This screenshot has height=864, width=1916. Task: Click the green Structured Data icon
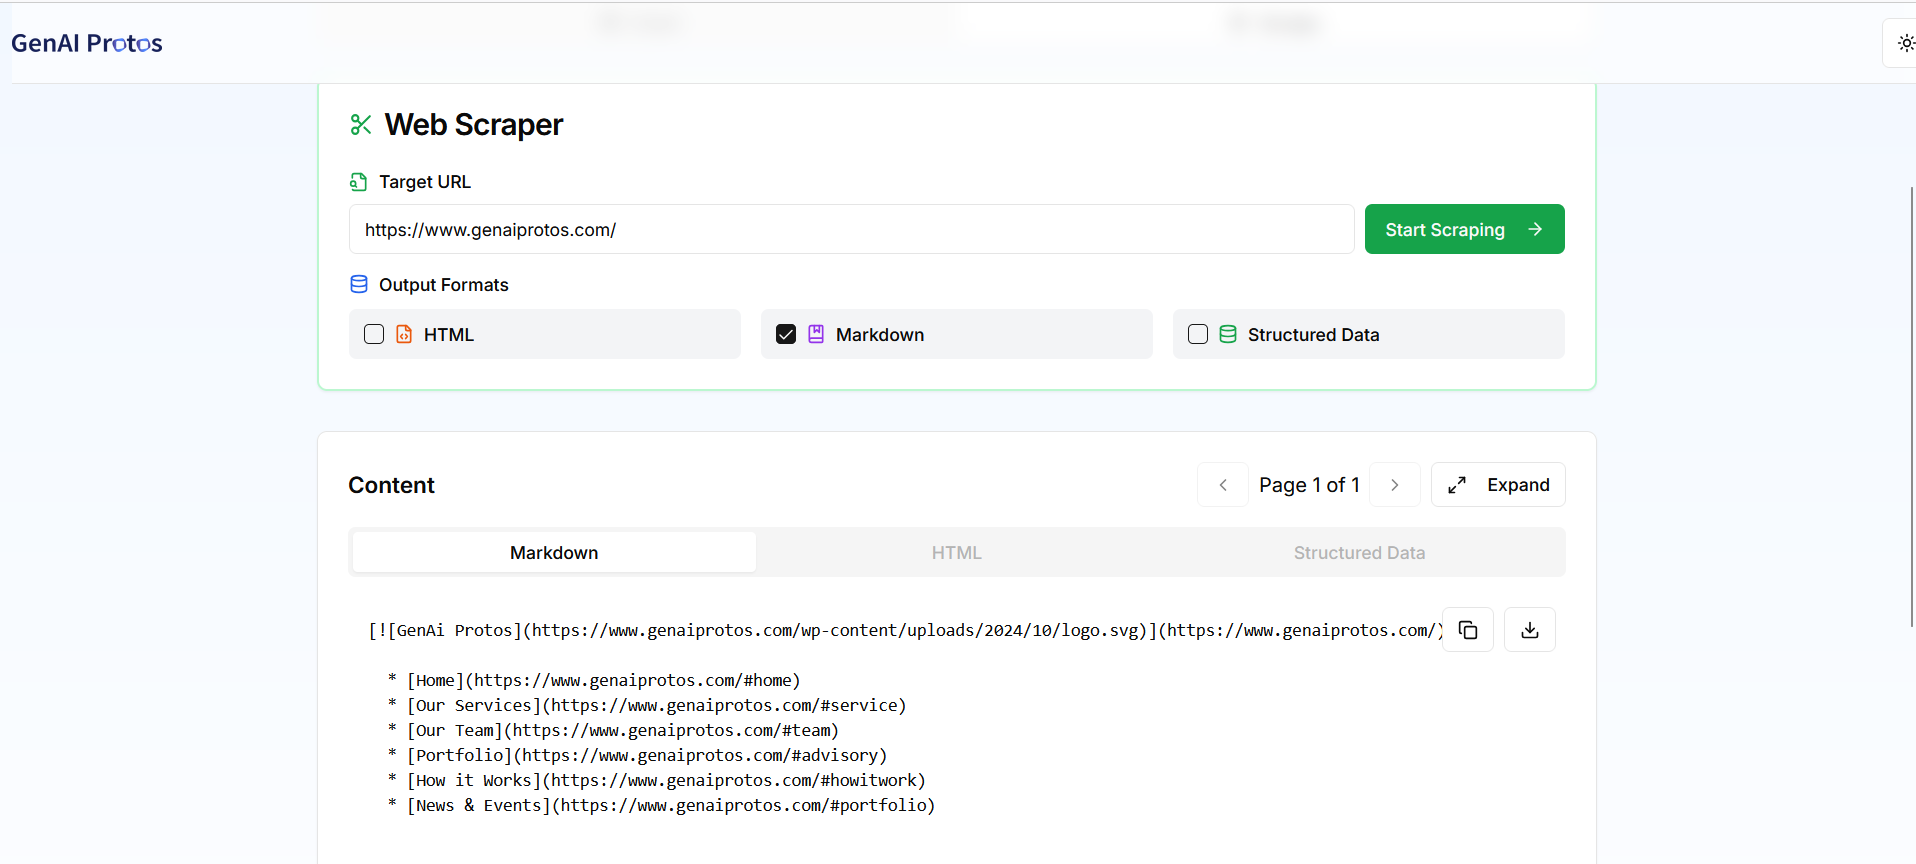point(1228,334)
